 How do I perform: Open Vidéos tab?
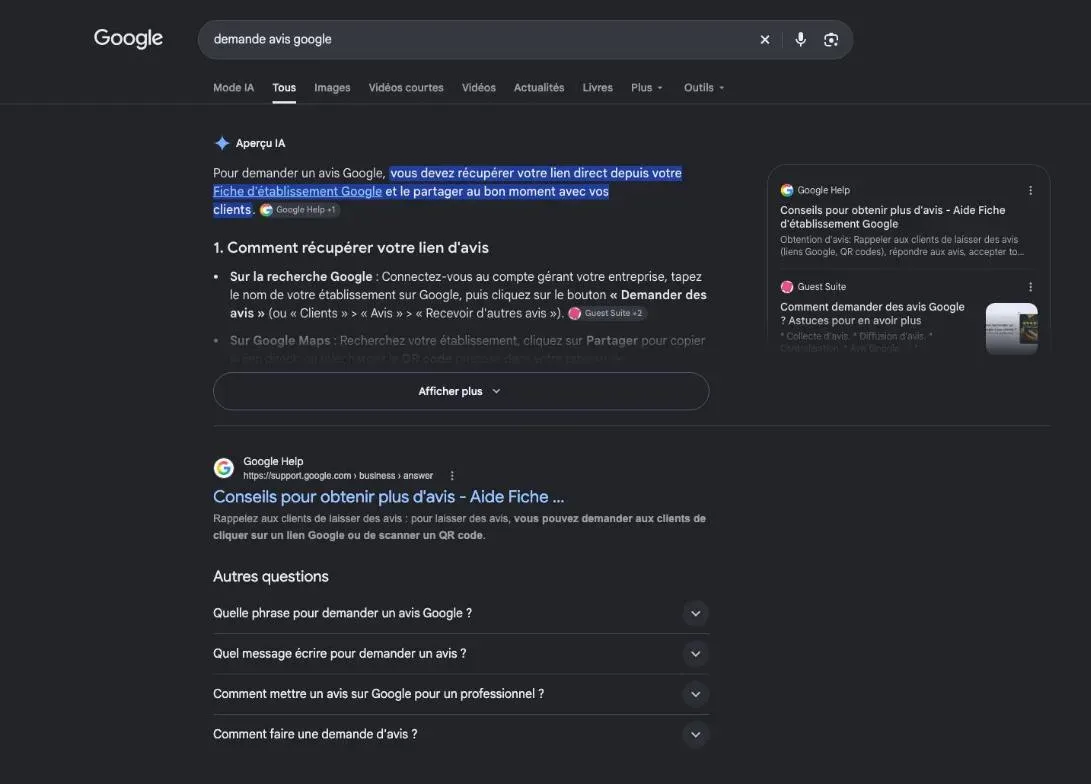coord(479,88)
